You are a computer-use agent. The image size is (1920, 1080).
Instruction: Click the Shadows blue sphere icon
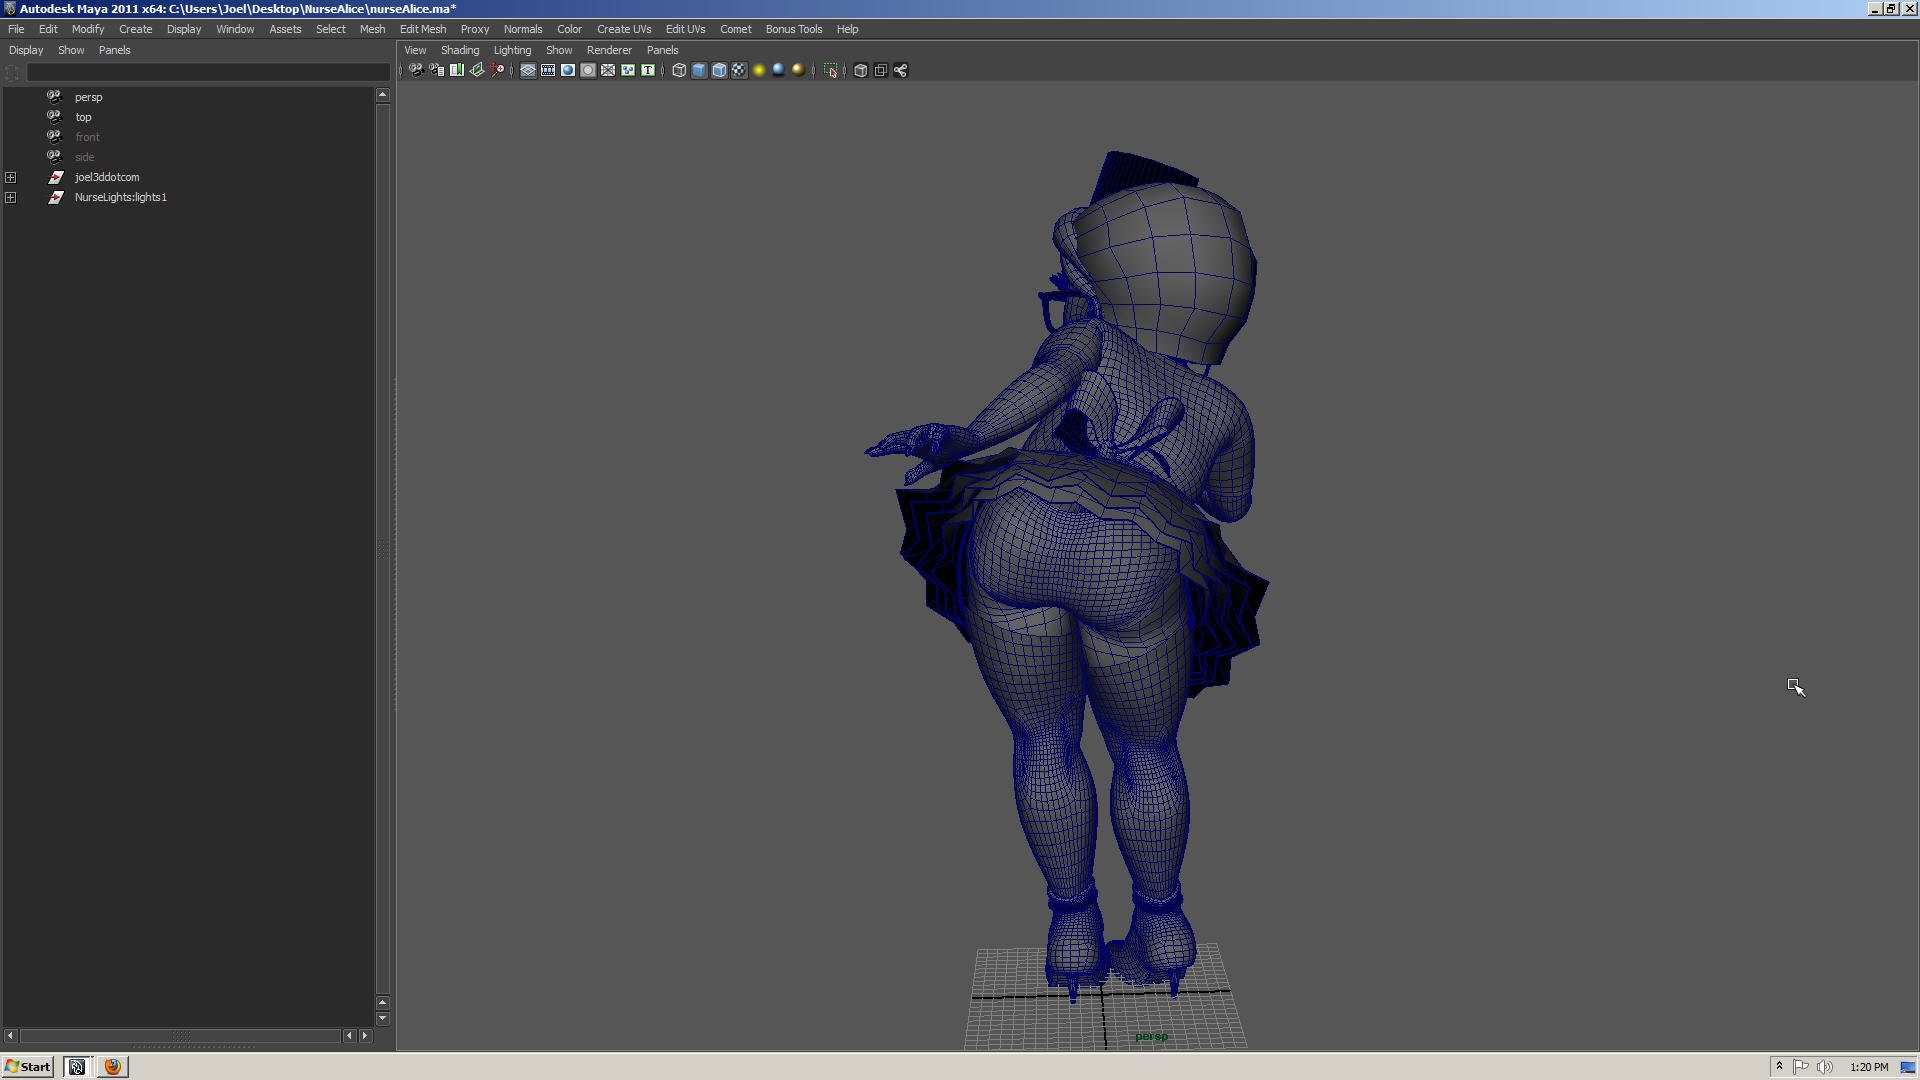[x=779, y=70]
